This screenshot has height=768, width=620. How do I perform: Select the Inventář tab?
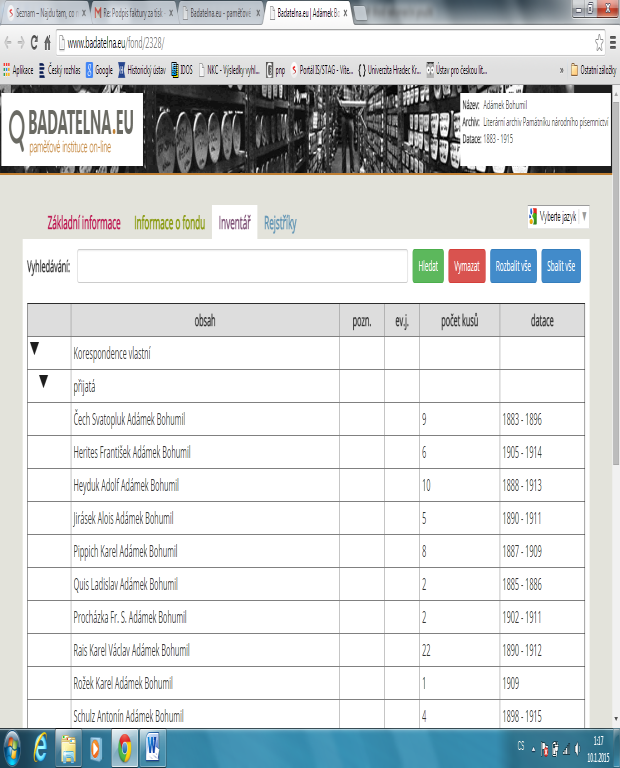tap(235, 223)
